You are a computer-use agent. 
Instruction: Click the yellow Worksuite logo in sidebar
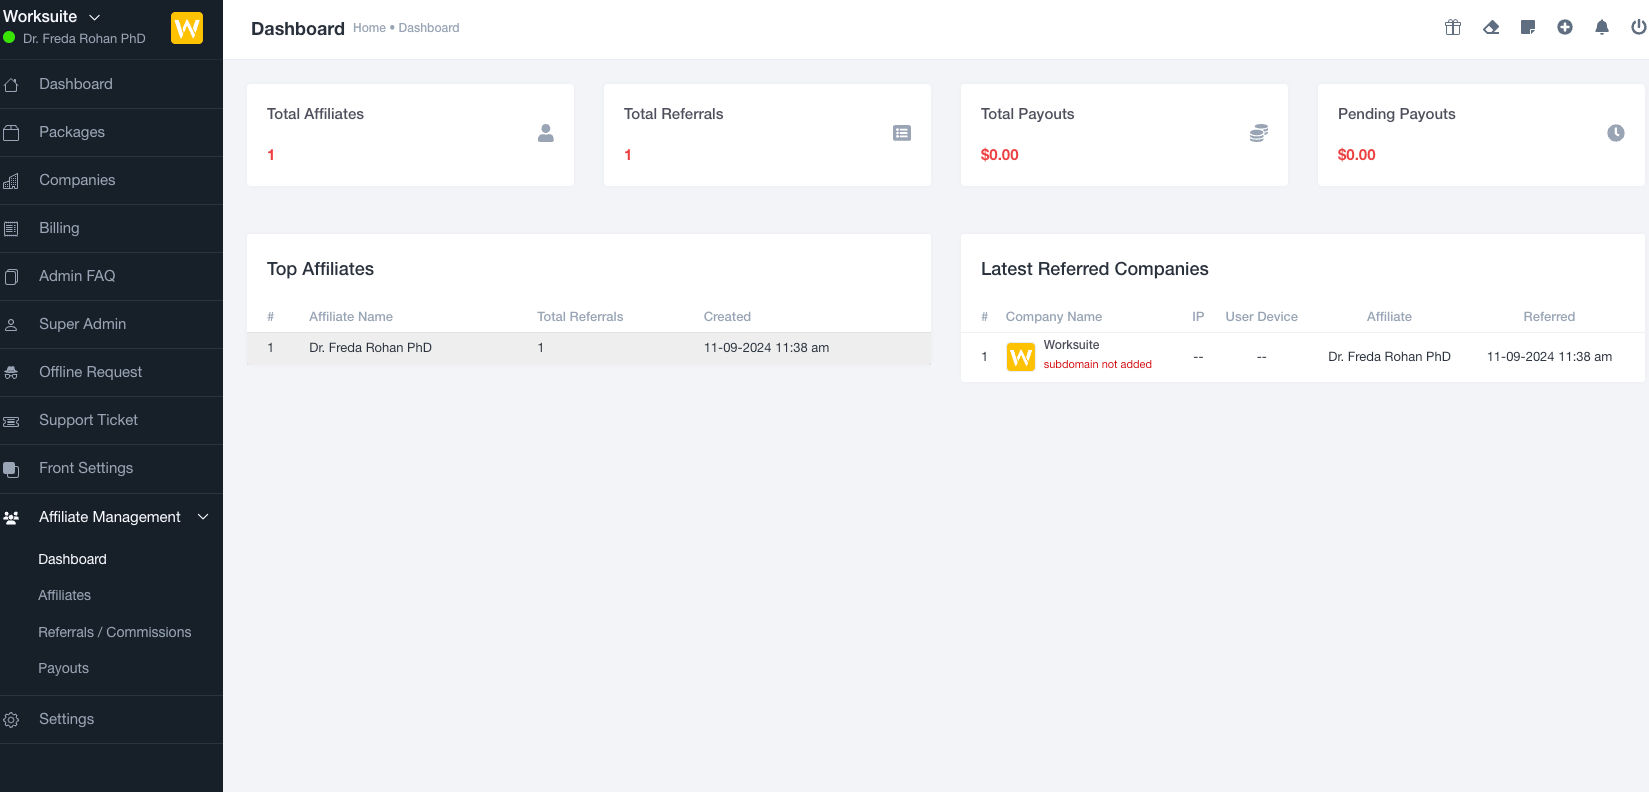pyautogui.click(x=187, y=28)
